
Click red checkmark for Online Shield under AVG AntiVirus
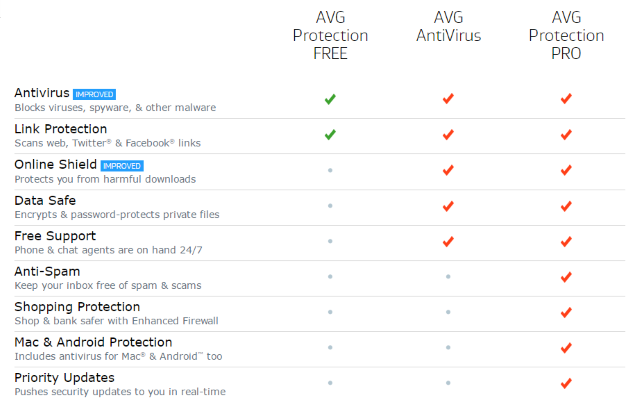[x=448, y=171]
